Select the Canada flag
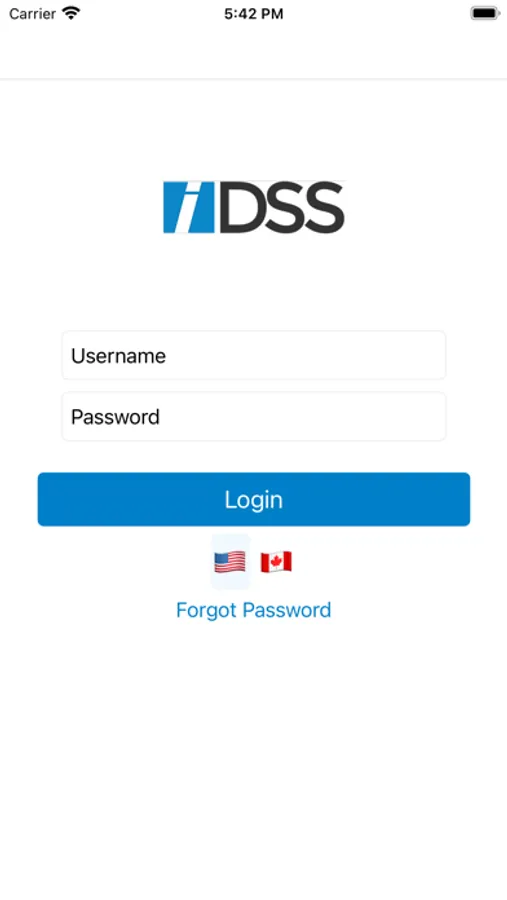The height and width of the screenshot is (900, 507). (x=276, y=561)
